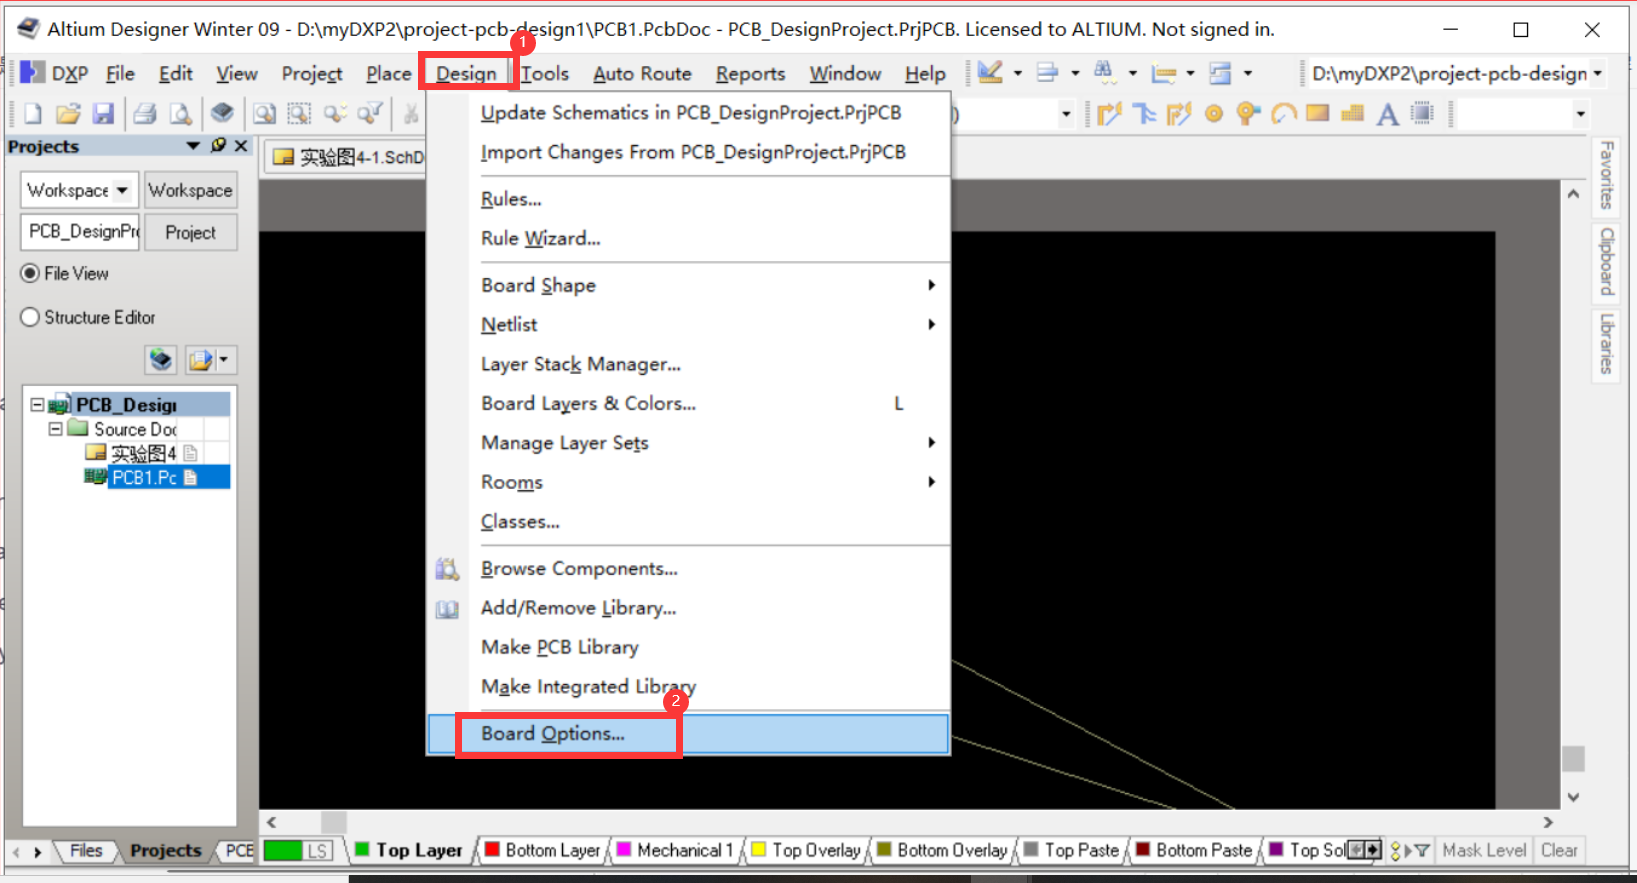Click the green LS layer set swatch
This screenshot has width=1637, height=883.
coord(298,850)
